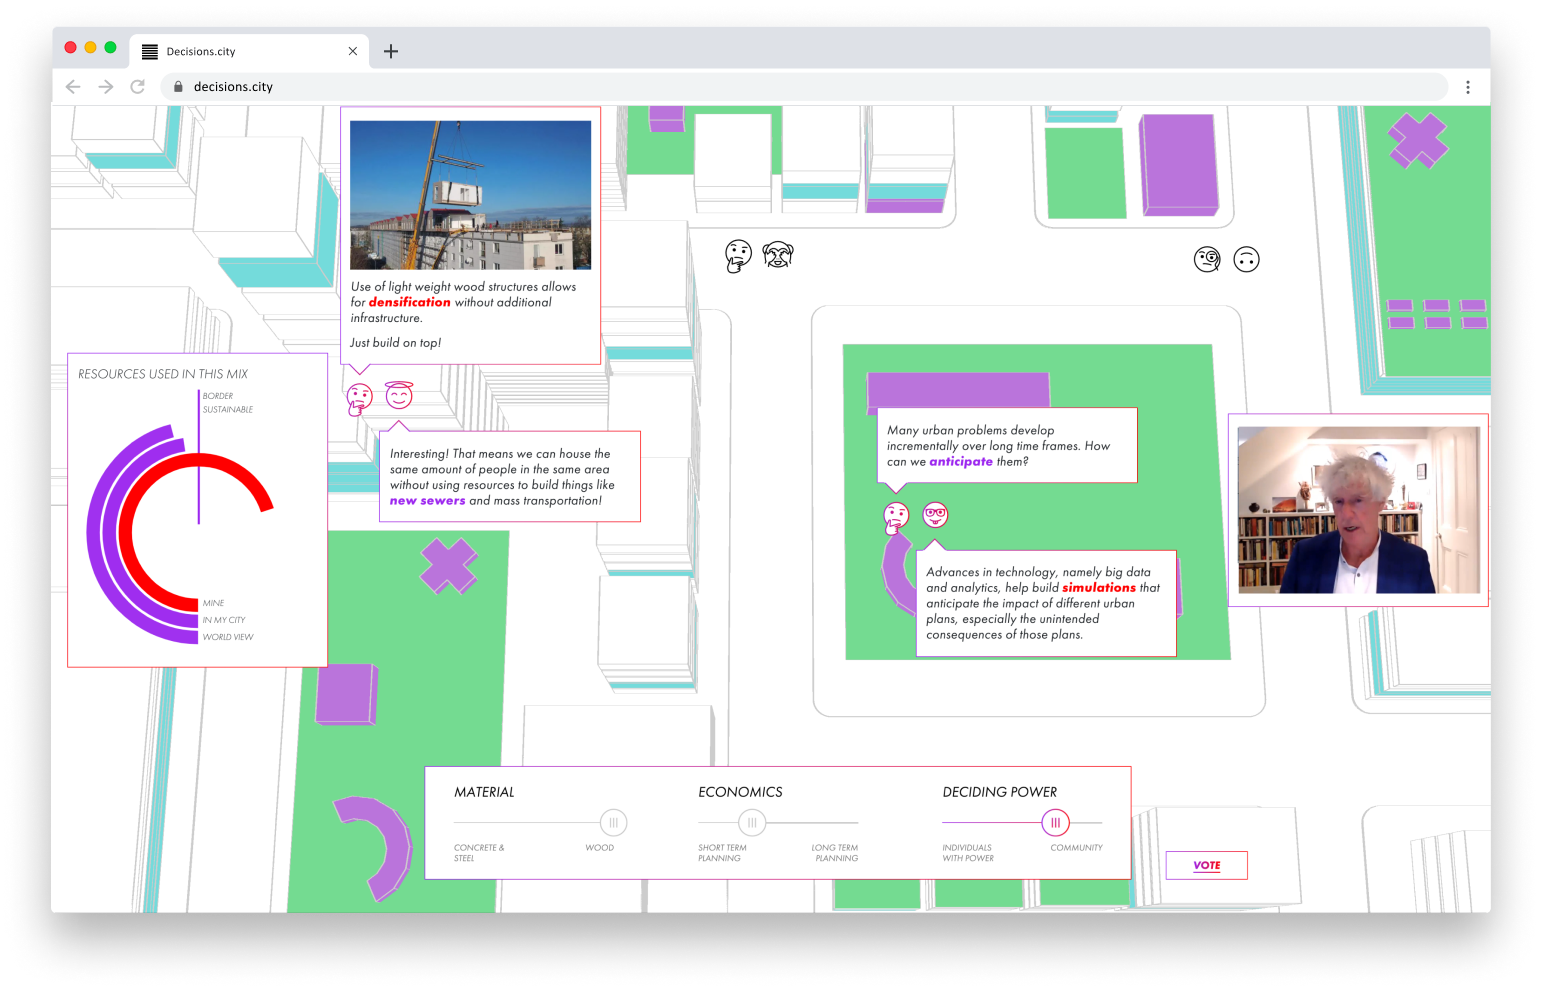Click the black thinking face beside the monkey
This screenshot has width=1542, height=989.
[738, 256]
